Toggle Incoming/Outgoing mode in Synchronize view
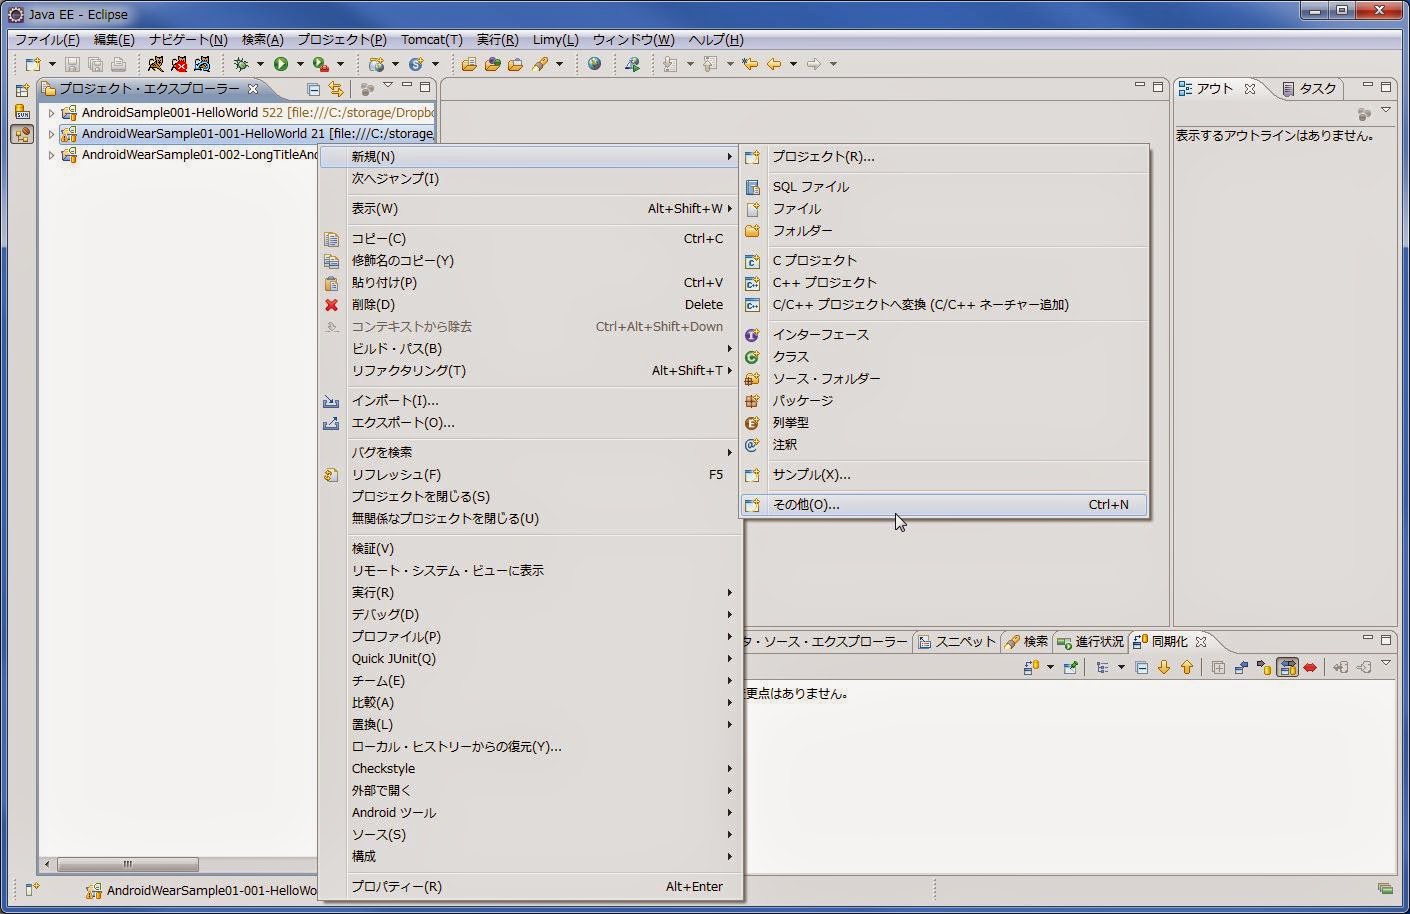This screenshot has width=1410, height=914. 1287,667
